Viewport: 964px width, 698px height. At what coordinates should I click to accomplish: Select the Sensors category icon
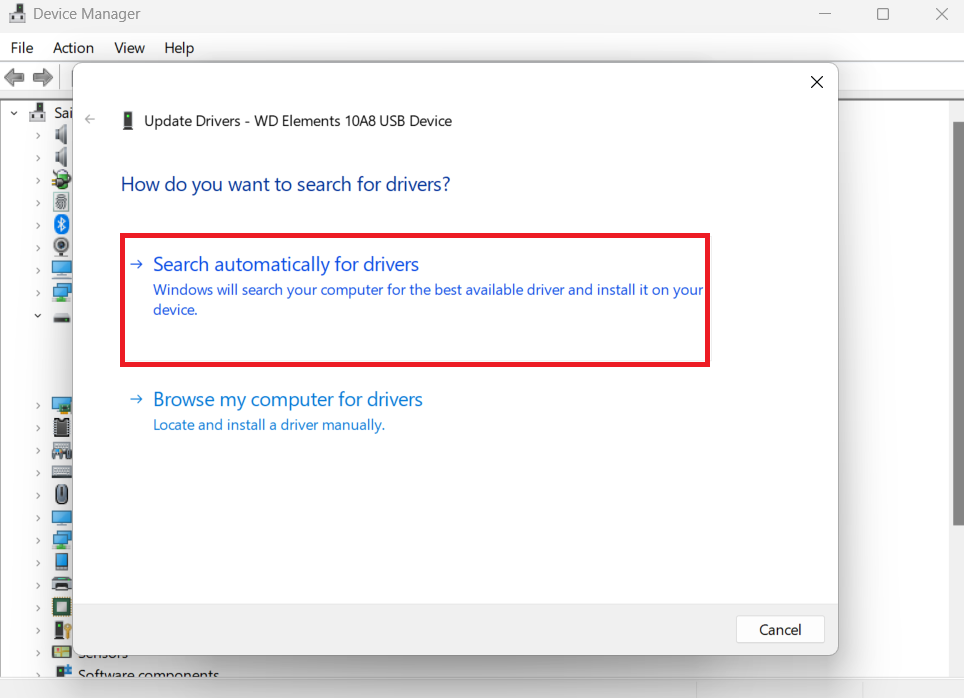61,652
